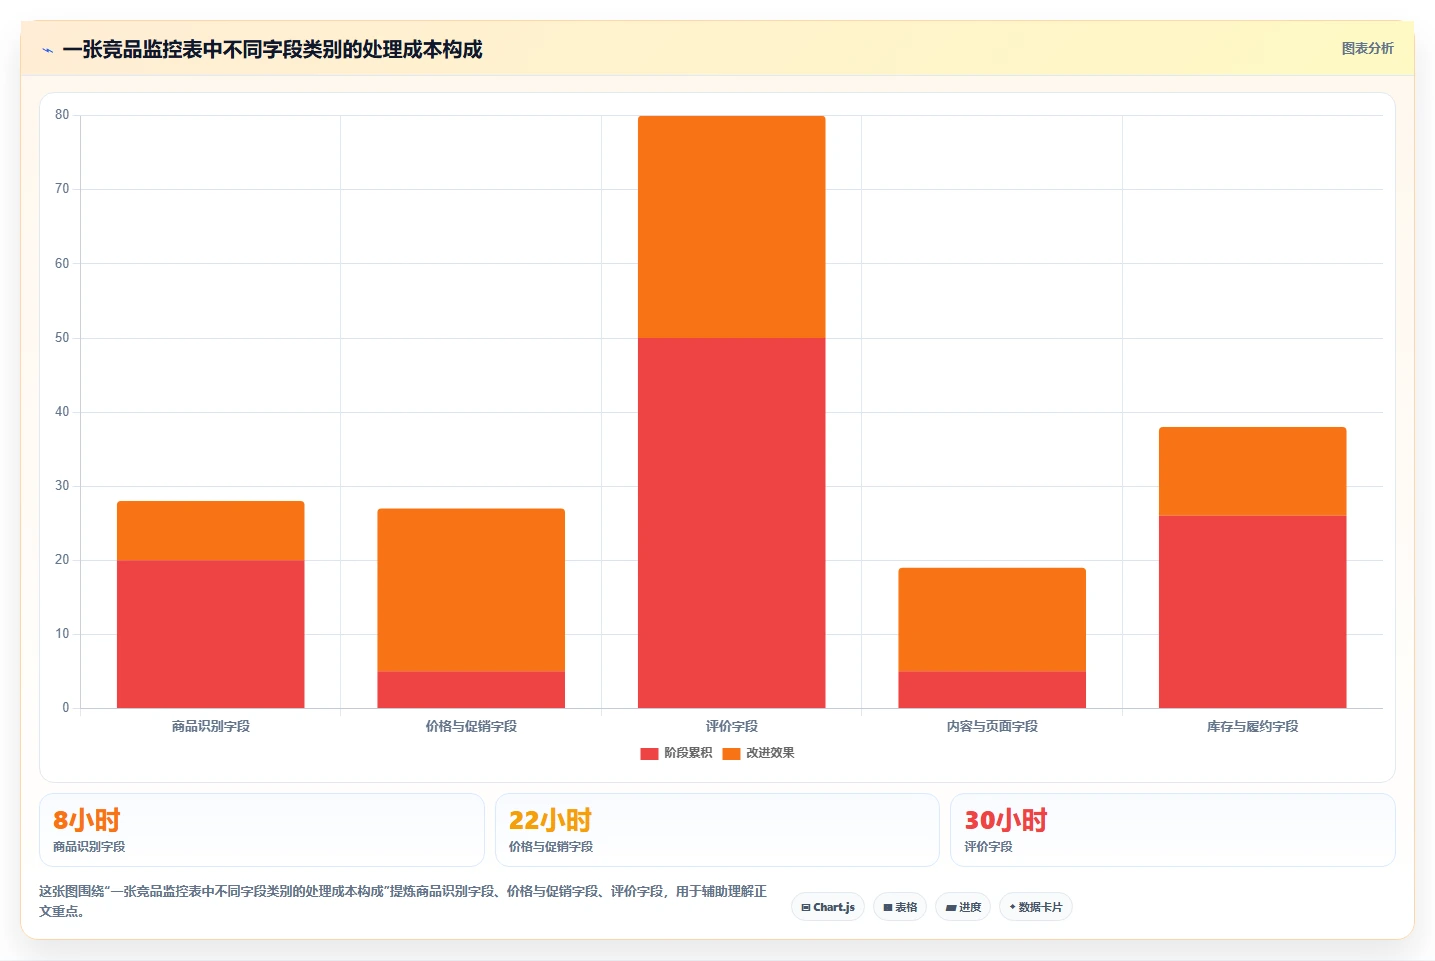Click the y-axis value 50

(x=62, y=338)
